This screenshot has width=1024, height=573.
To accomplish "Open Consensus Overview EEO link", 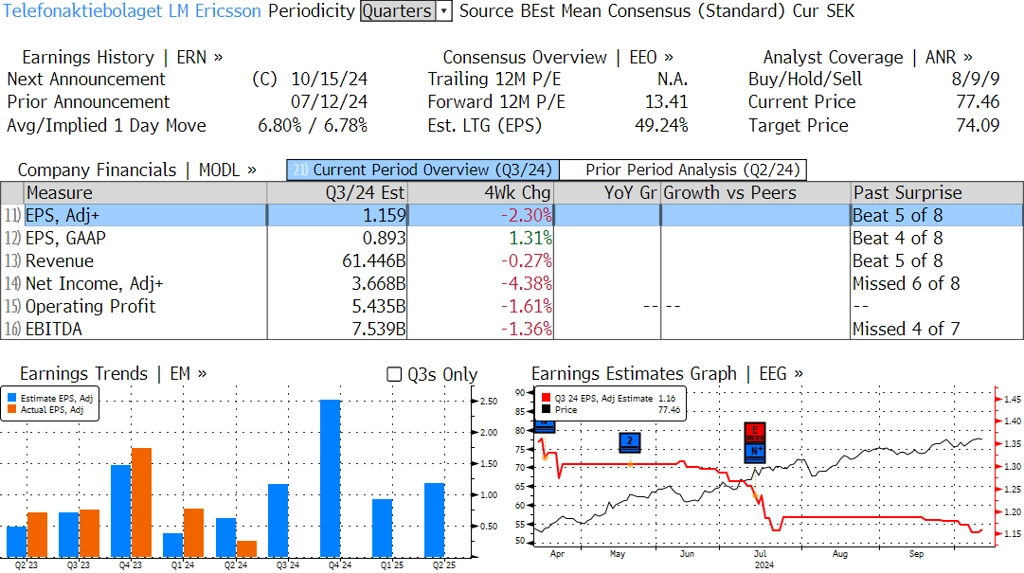I will (x=558, y=57).
